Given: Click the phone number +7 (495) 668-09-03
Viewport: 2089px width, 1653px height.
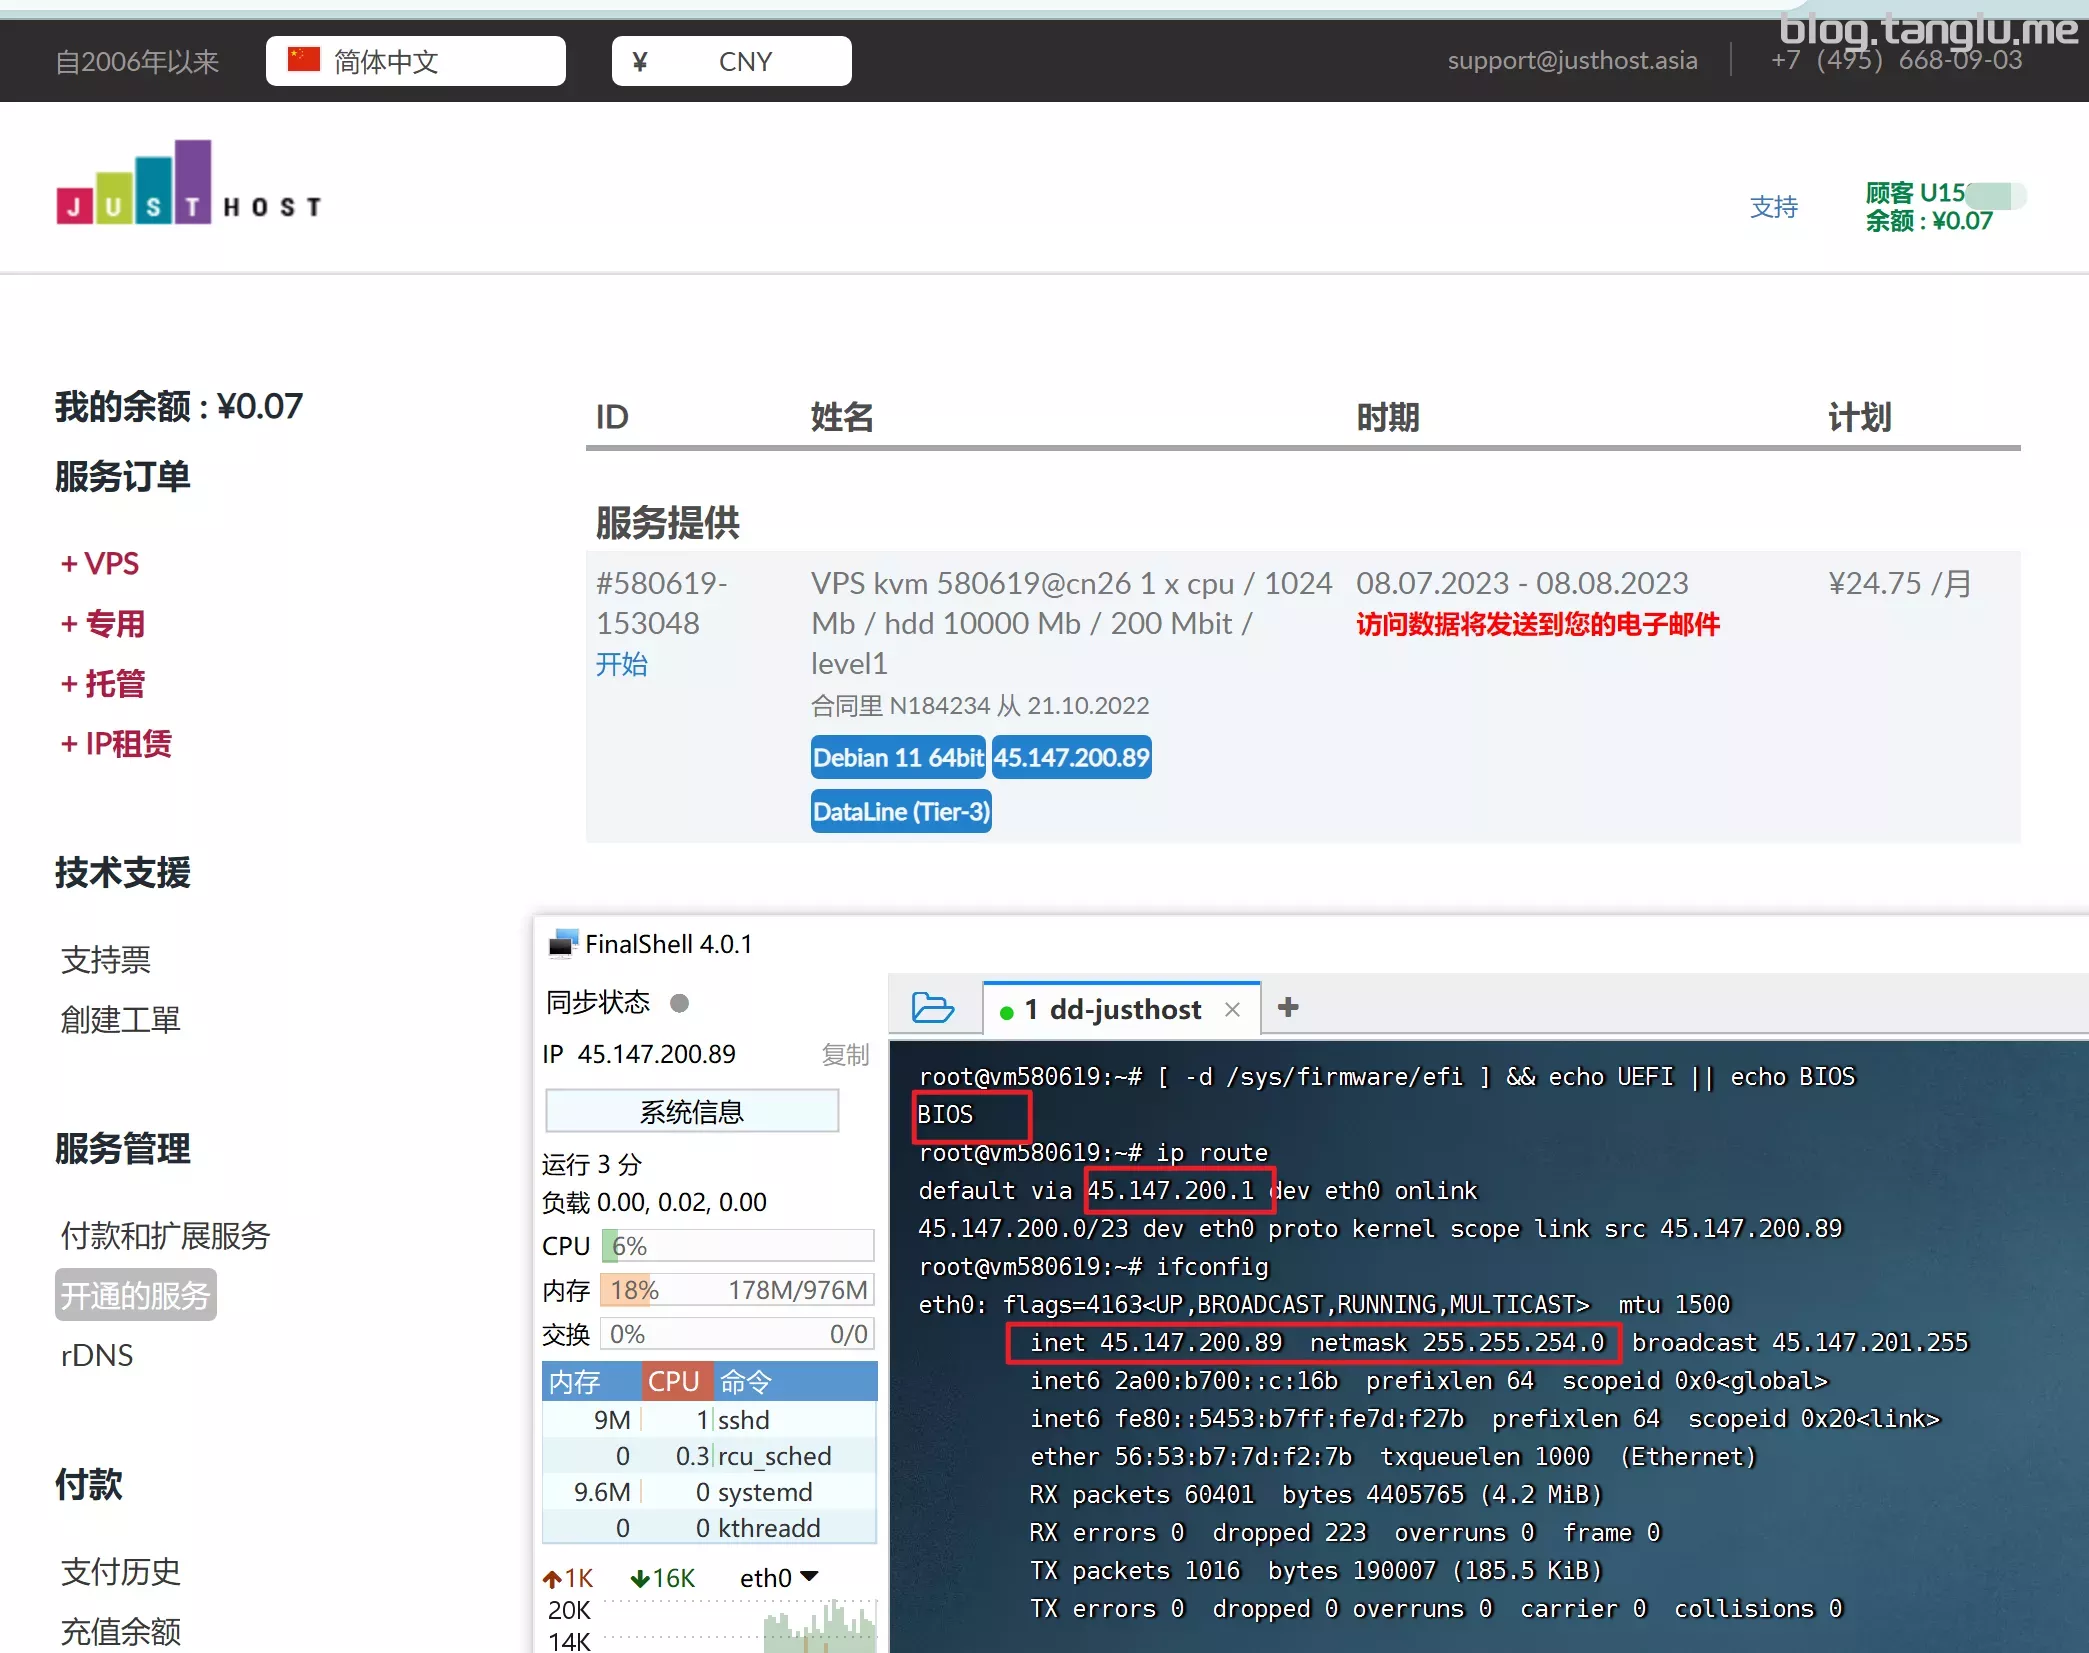Looking at the screenshot, I should [x=1896, y=60].
